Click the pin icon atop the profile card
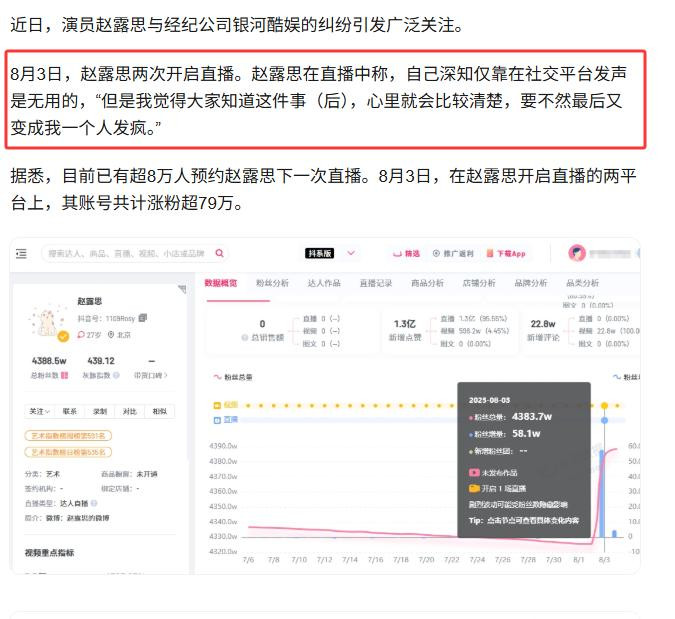675x619 pixels. click(x=183, y=289)
